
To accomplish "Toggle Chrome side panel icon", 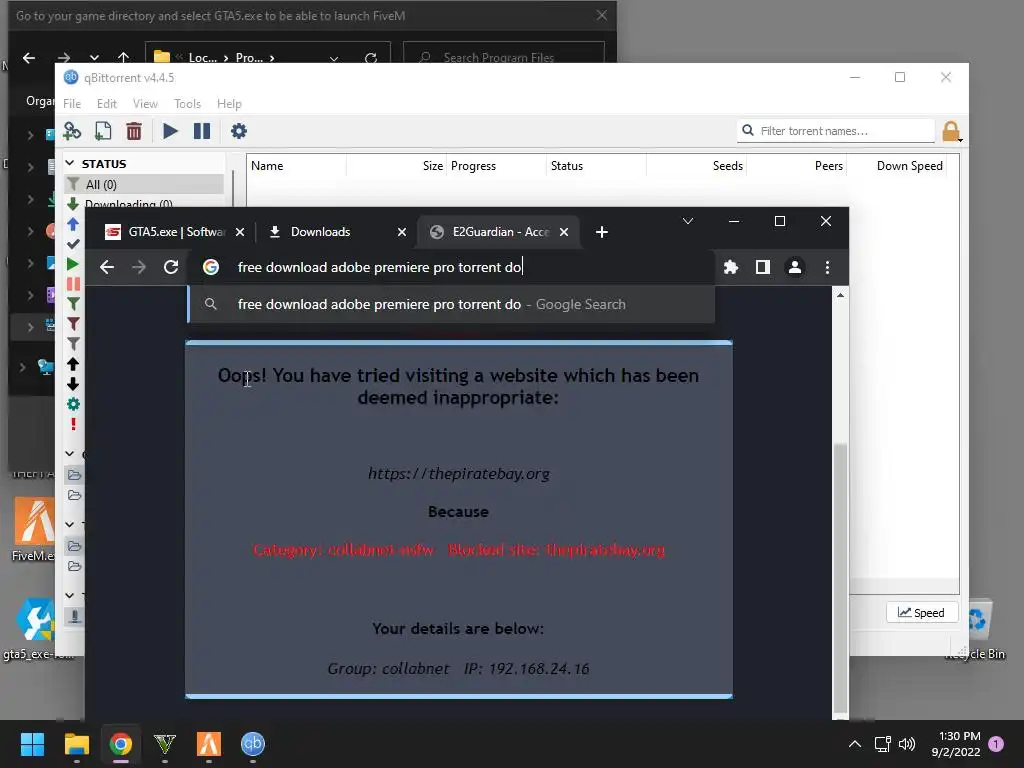I will [x=763, y=266].
